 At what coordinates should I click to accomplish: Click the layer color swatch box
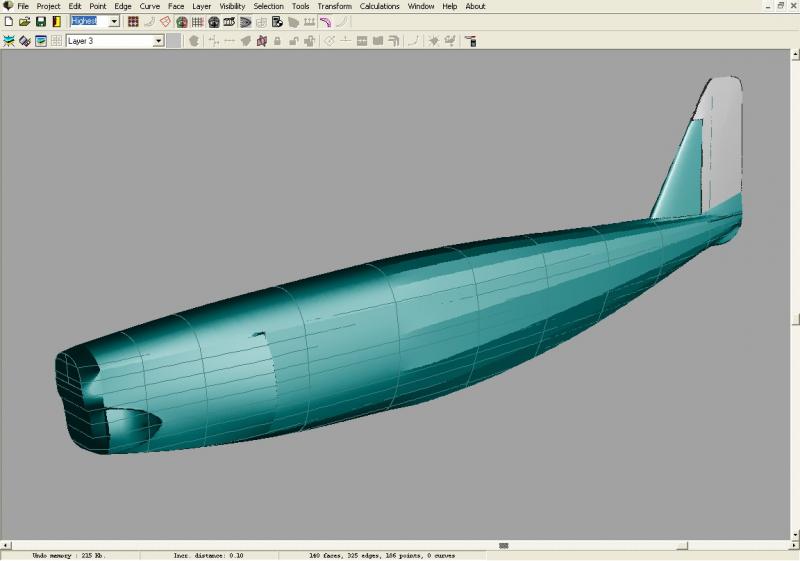tap(174, 41)
